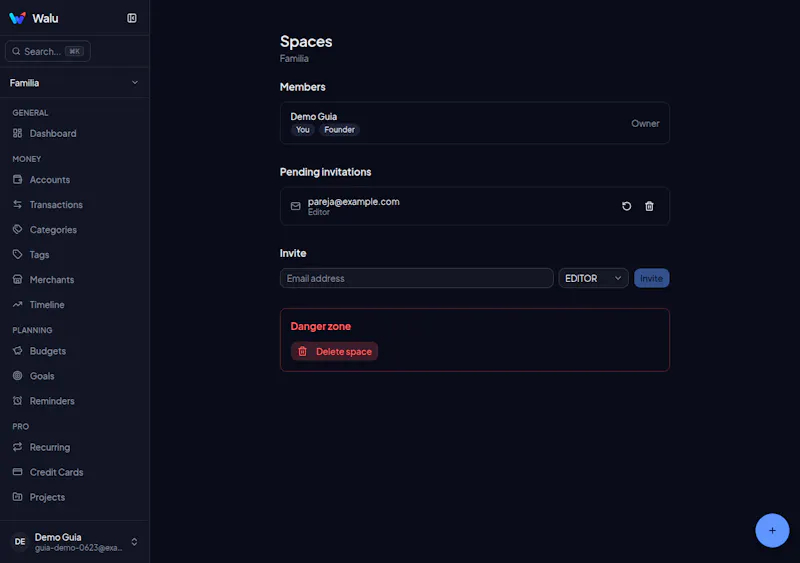This screenshot has width=800, height=563.
Task: Click the guia-demo-0623 email in footer
Action: 79,548
